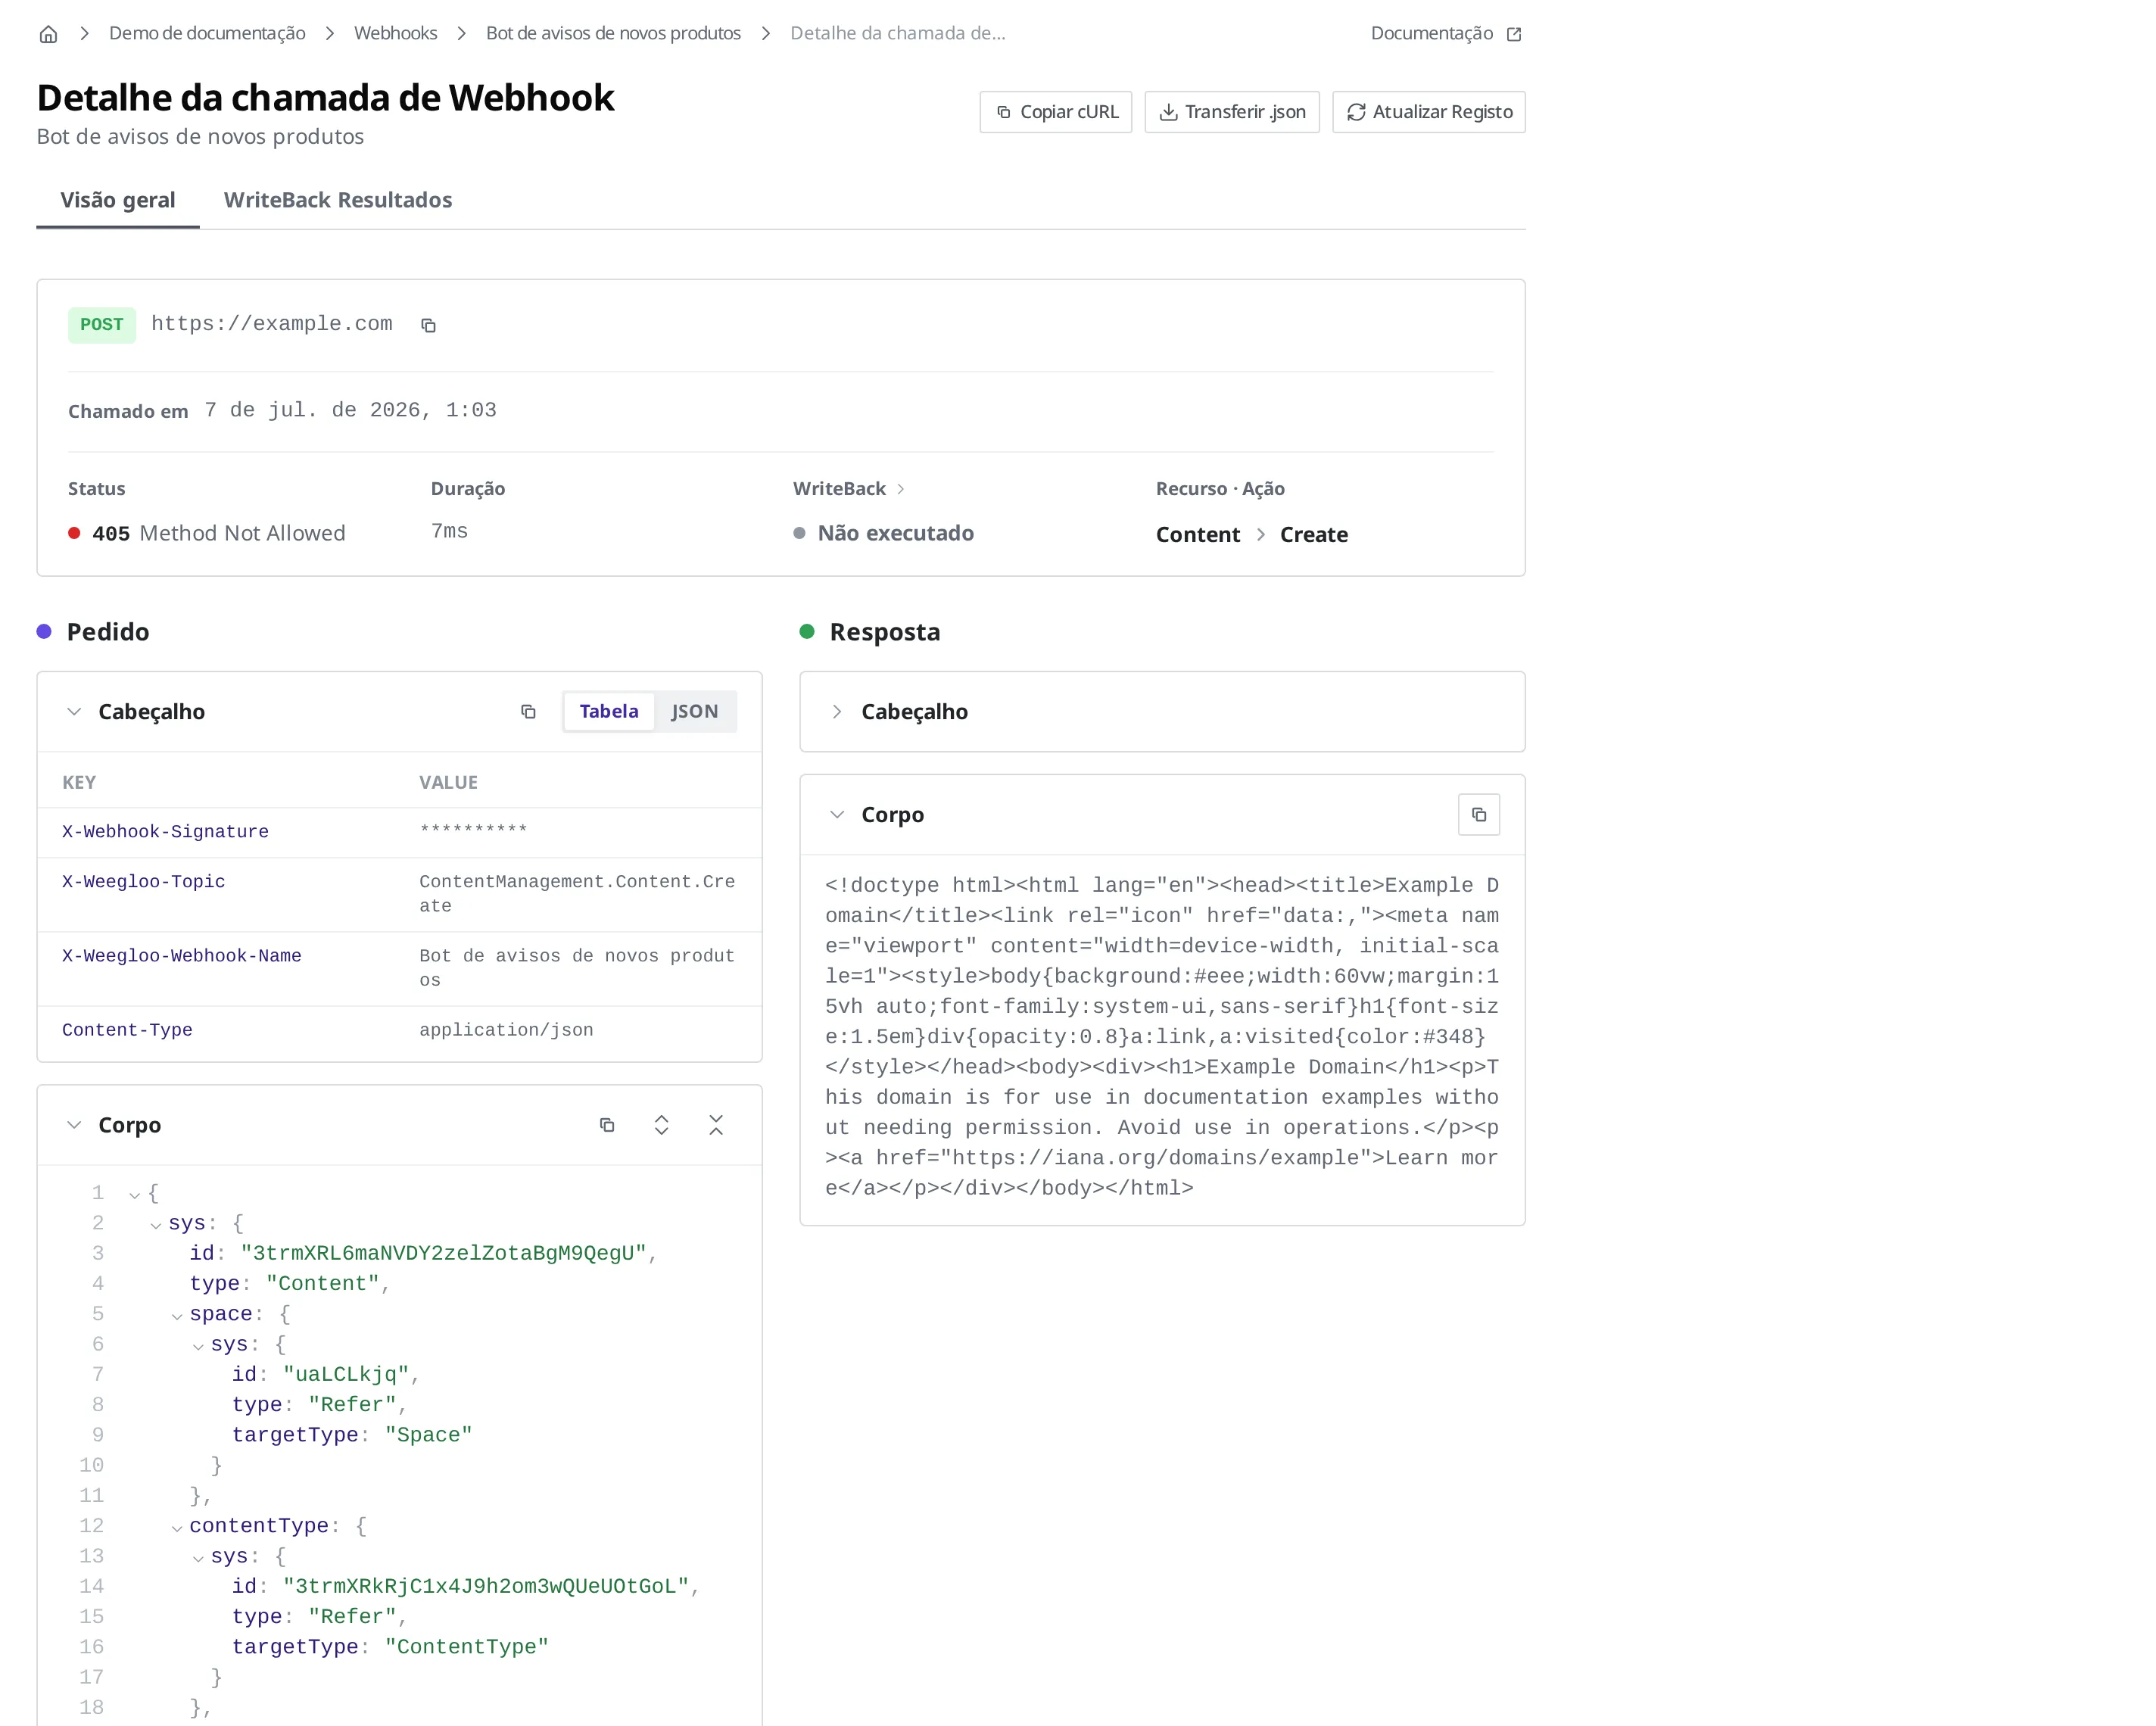Fold the sys object on line 6

[x=198, y=1346]
